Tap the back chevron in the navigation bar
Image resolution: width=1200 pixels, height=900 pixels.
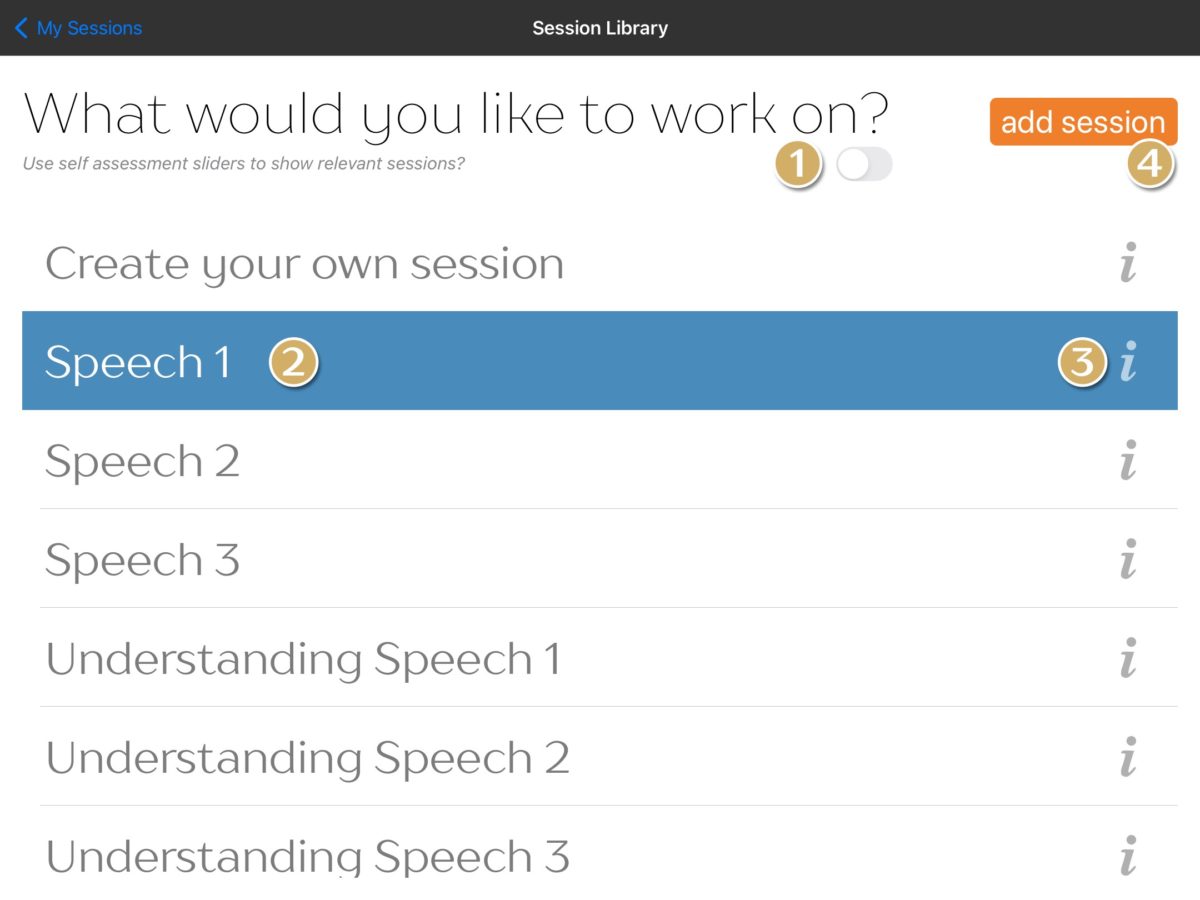click(21, 28)
